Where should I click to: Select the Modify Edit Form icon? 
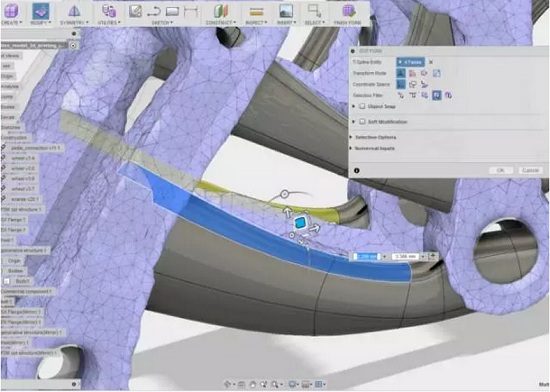tap(41, 11)
